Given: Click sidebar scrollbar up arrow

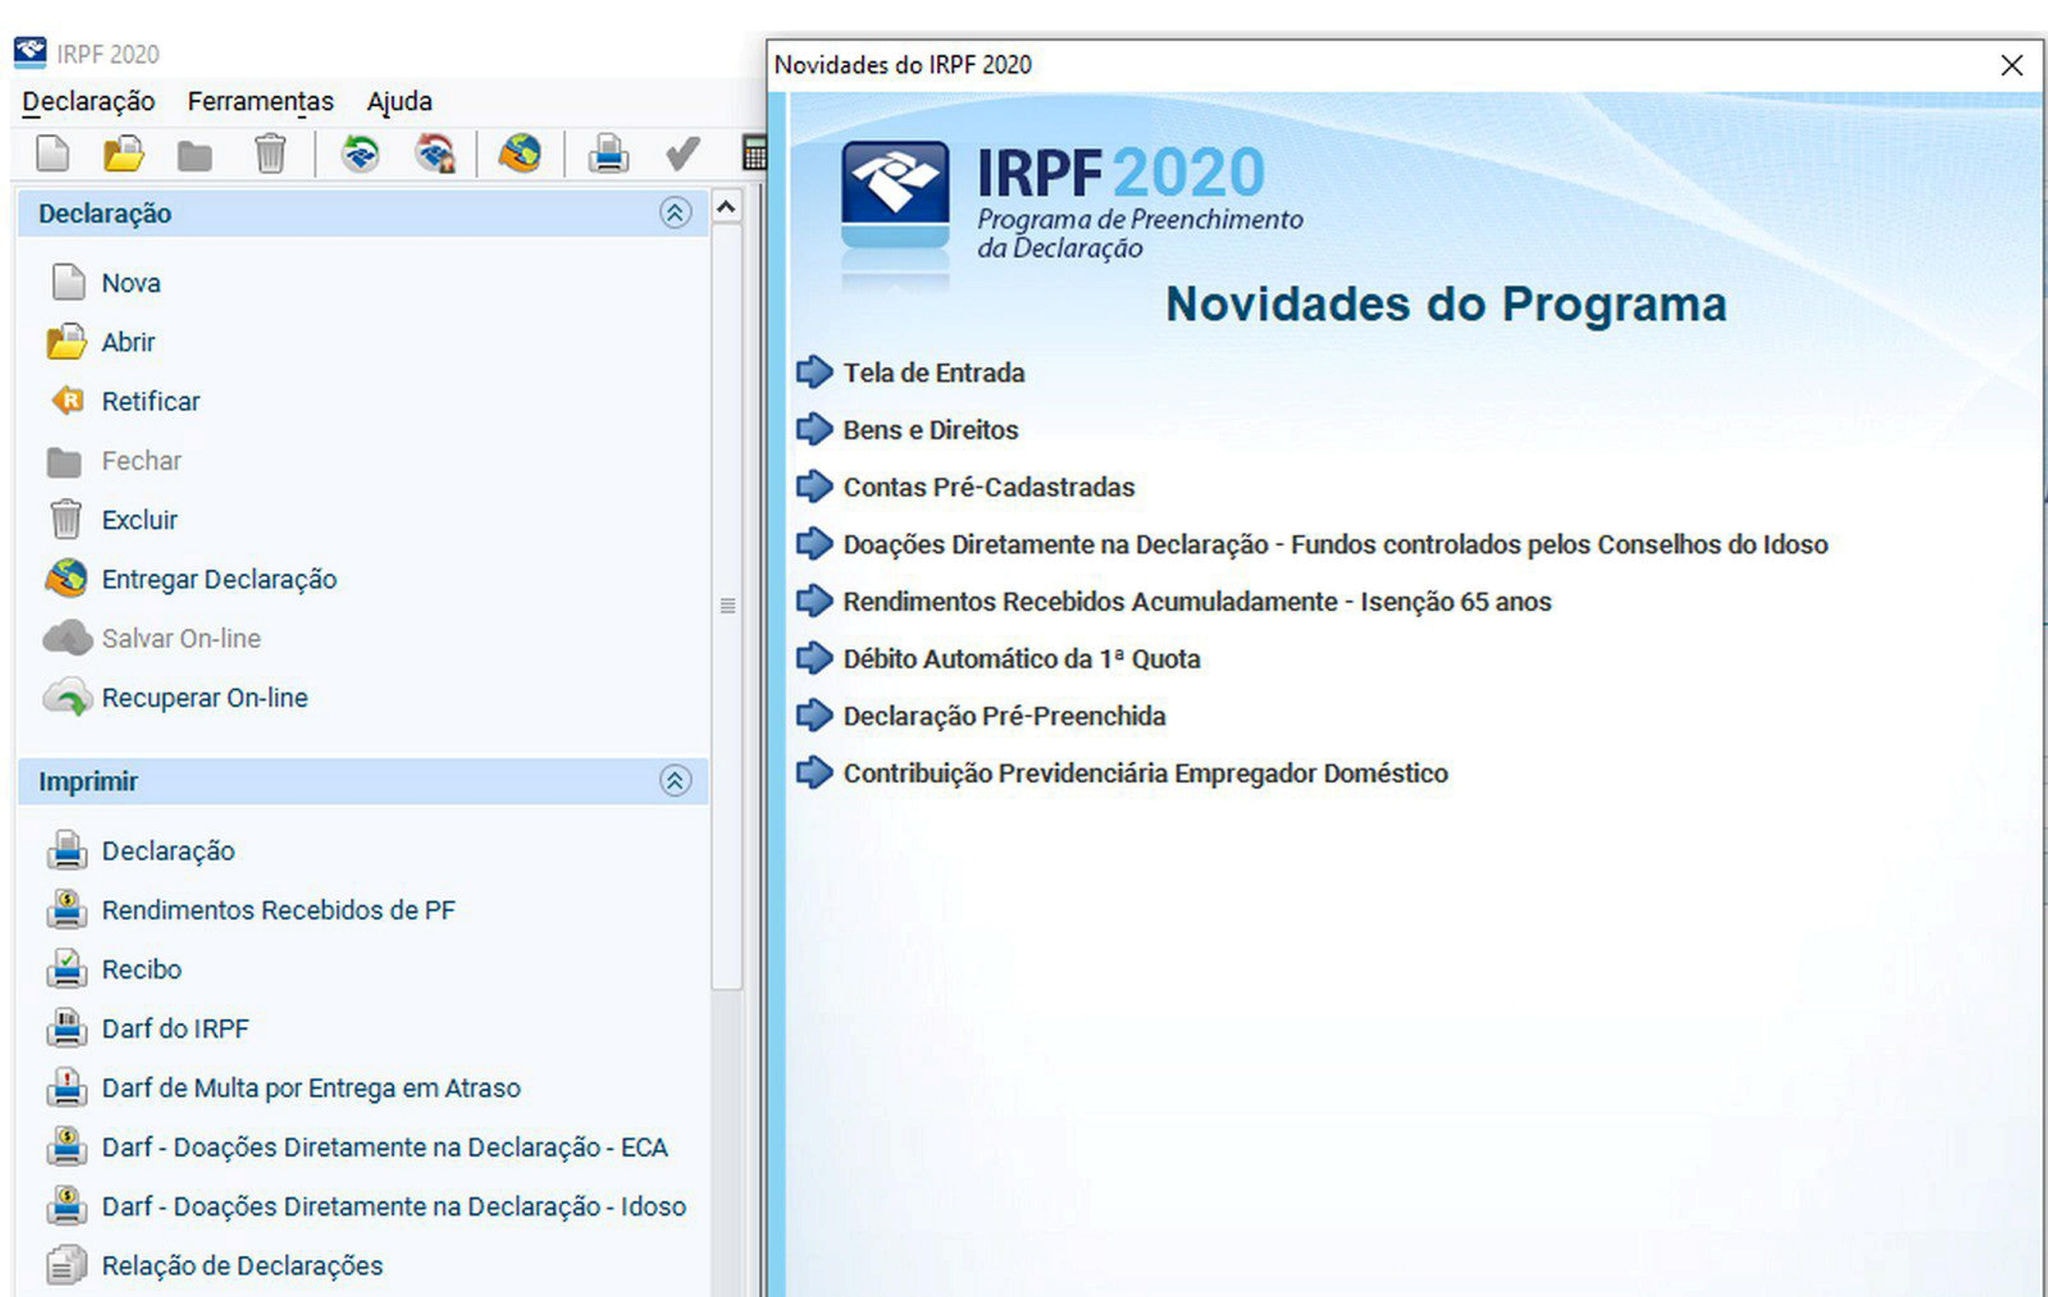Looking at the screenshot, I should pyautogui.click(x=727, y=207).
